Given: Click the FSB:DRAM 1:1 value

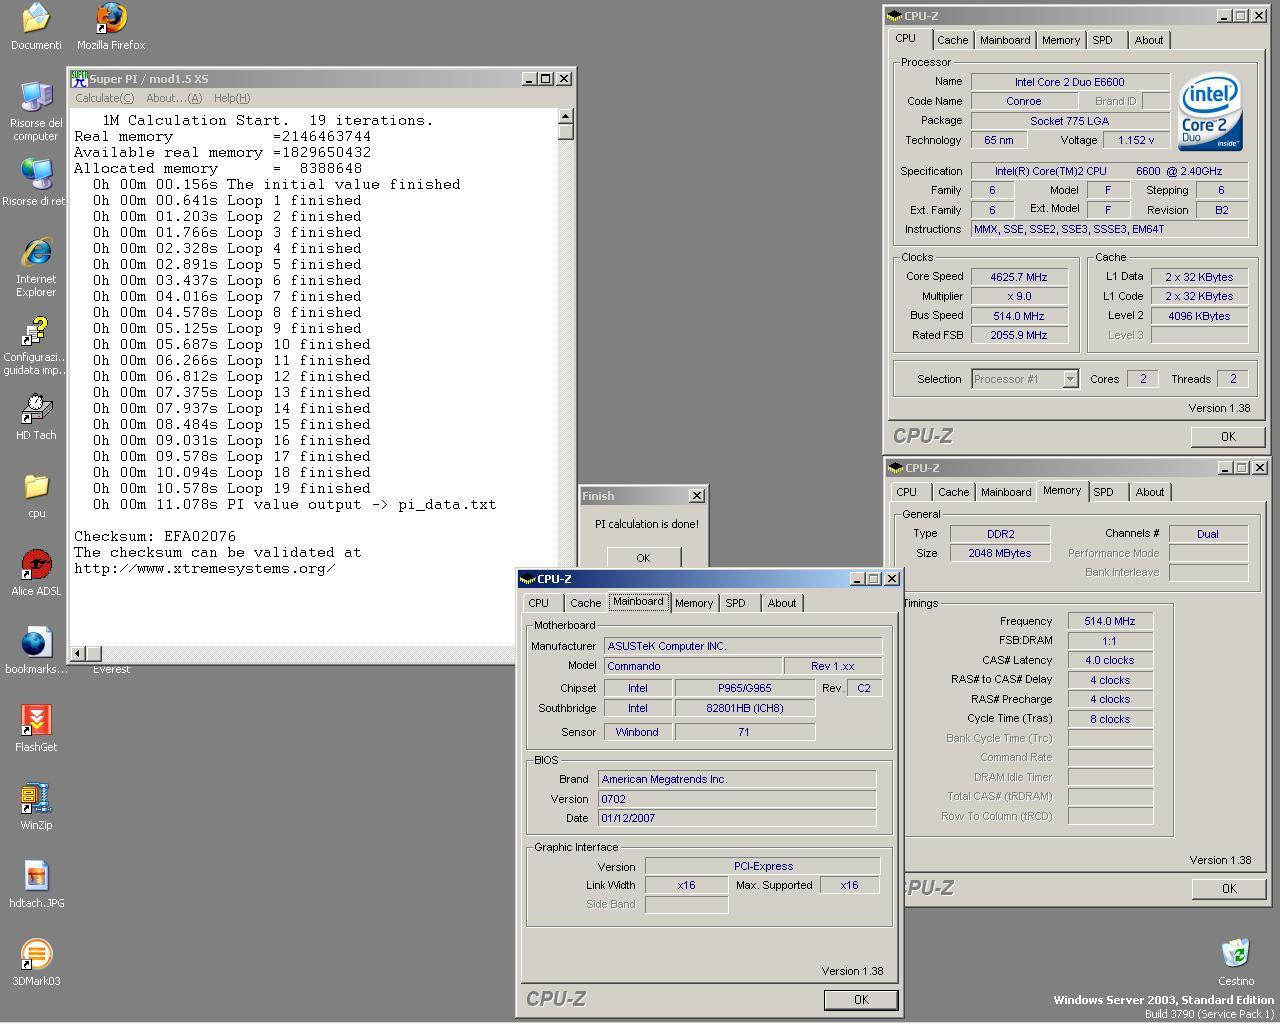Looking at the screenshot, I should [1109, 641].
